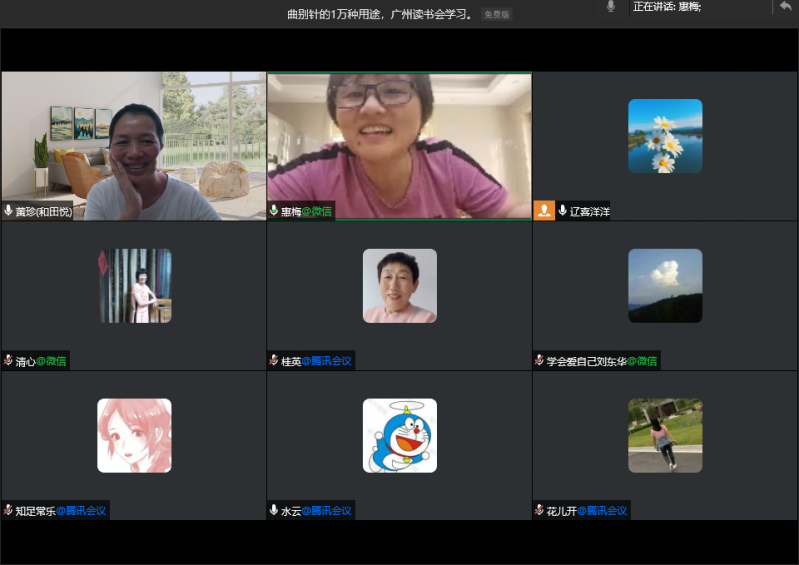Click the muted mic icon beside 学会爱自己刘东华
The image size is (799, 565).
tap(540, 360)
